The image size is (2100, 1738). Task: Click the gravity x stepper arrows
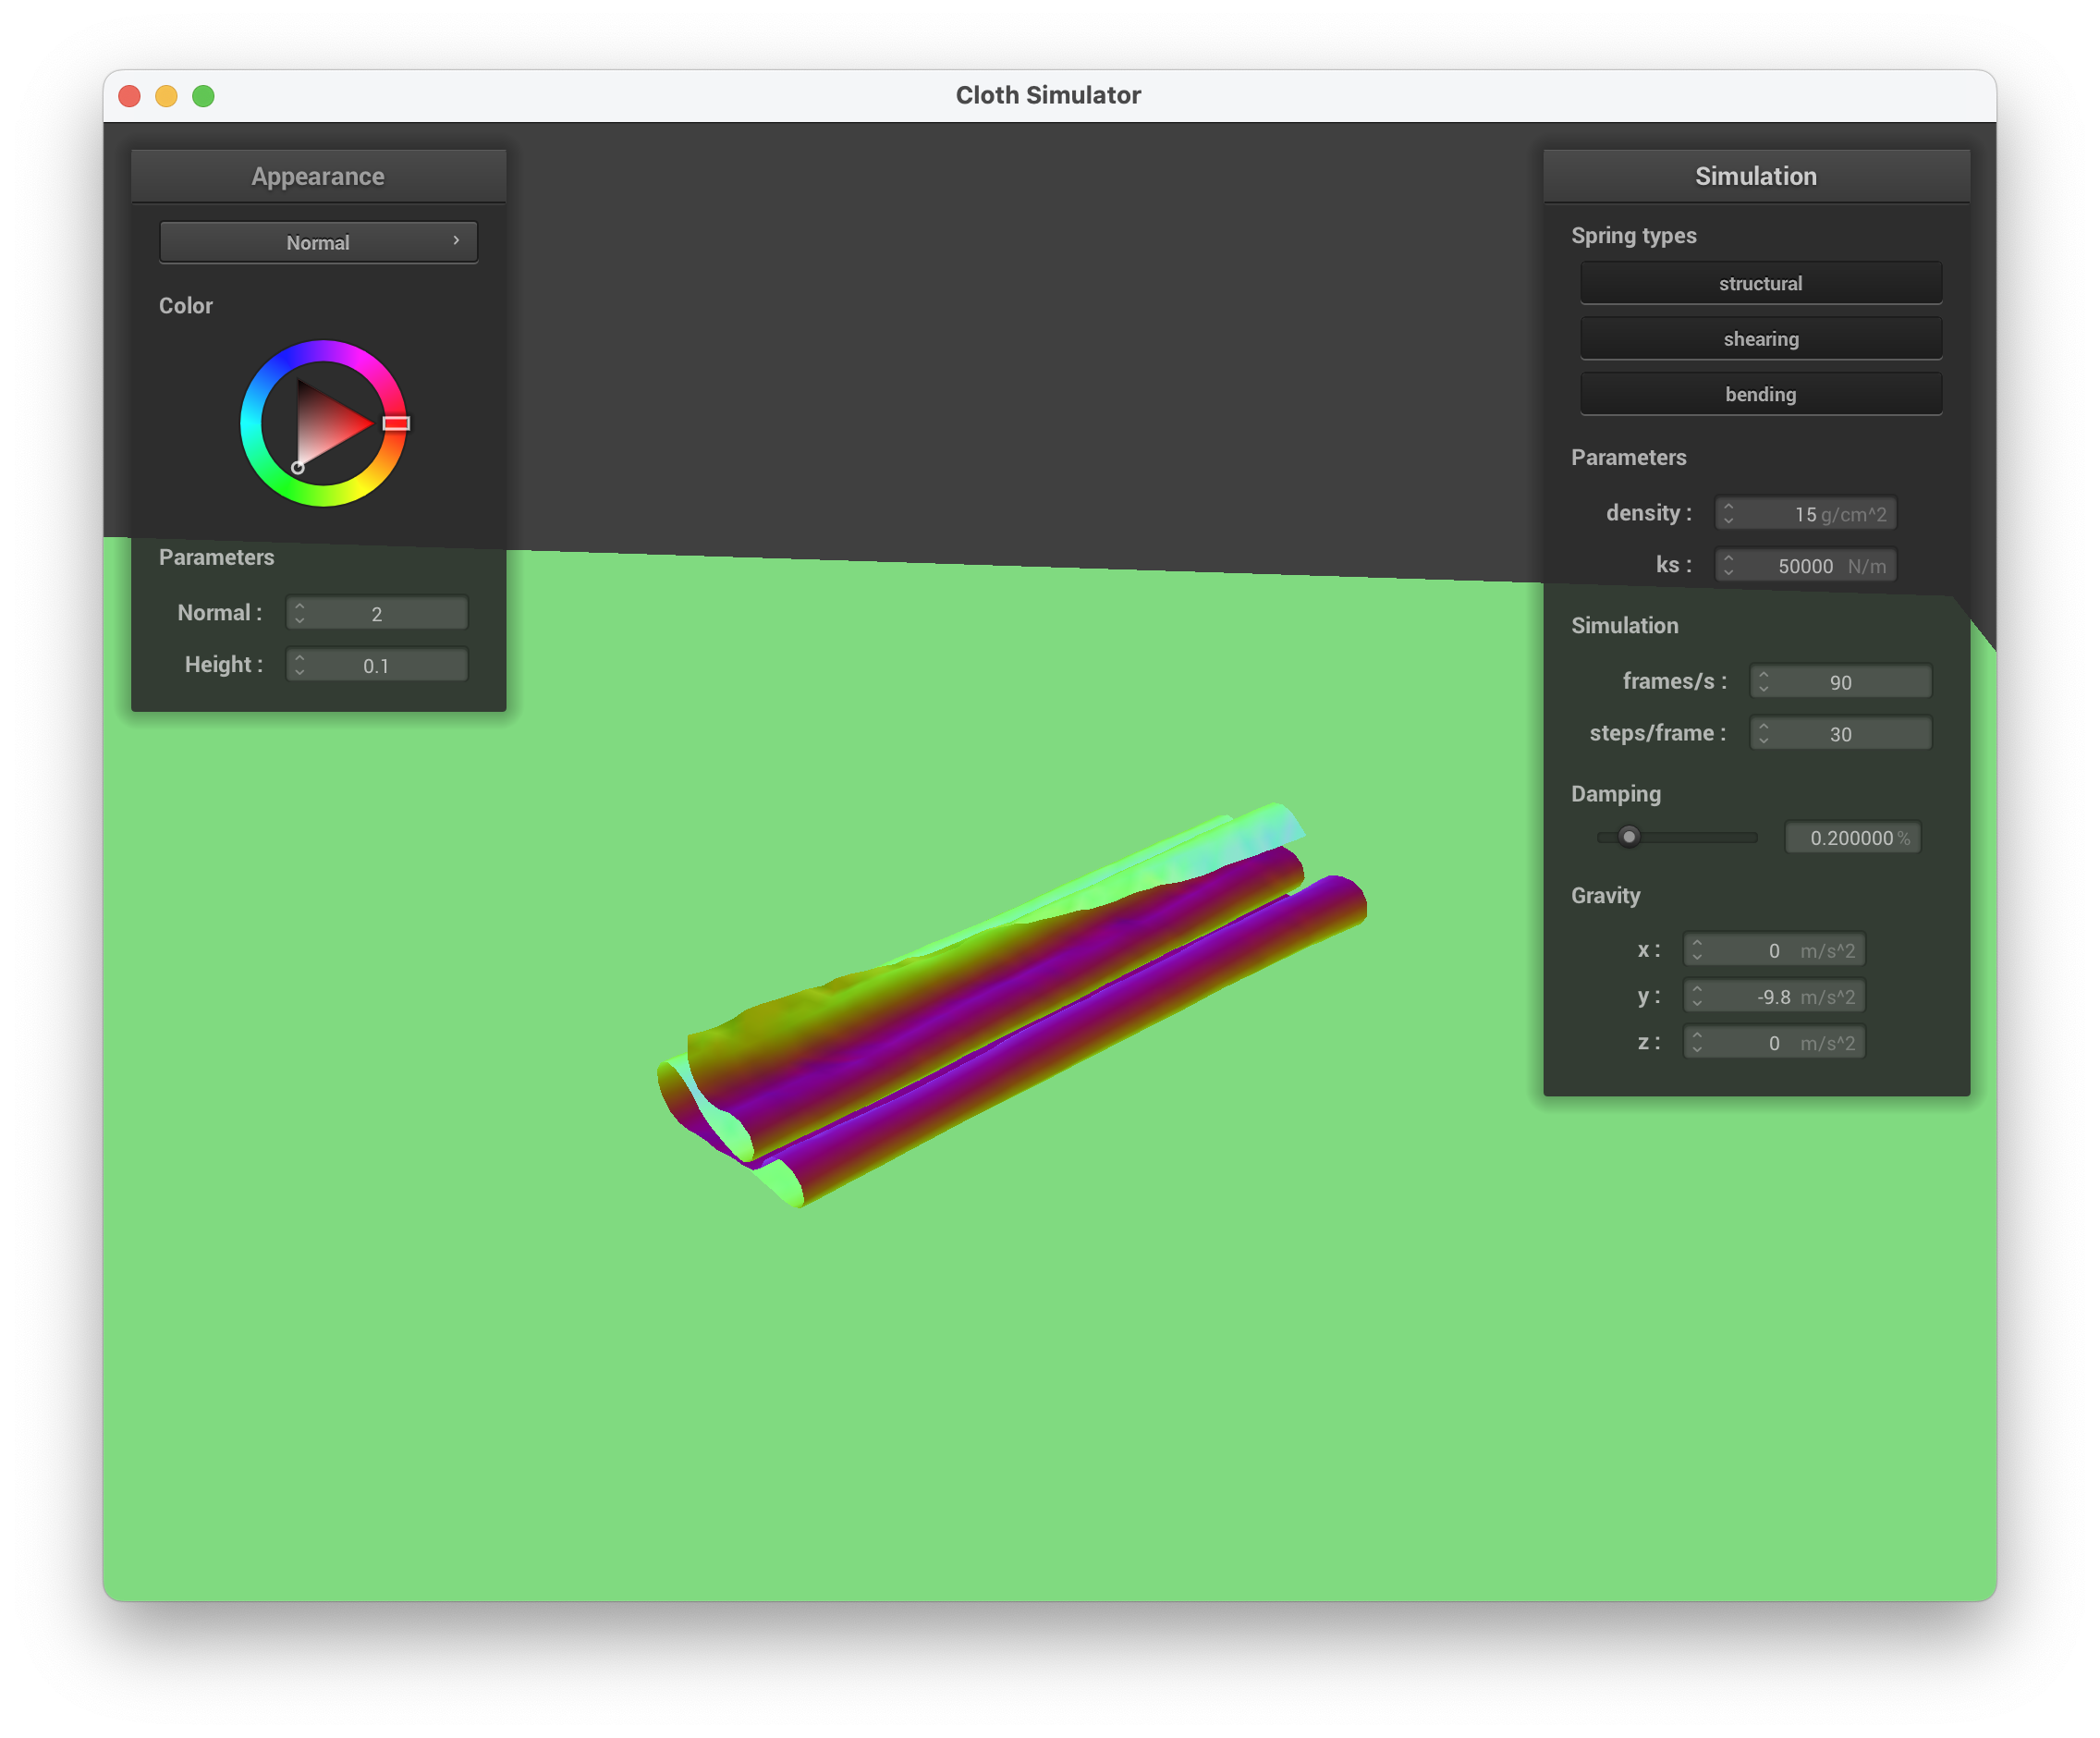coord(1697,949)
